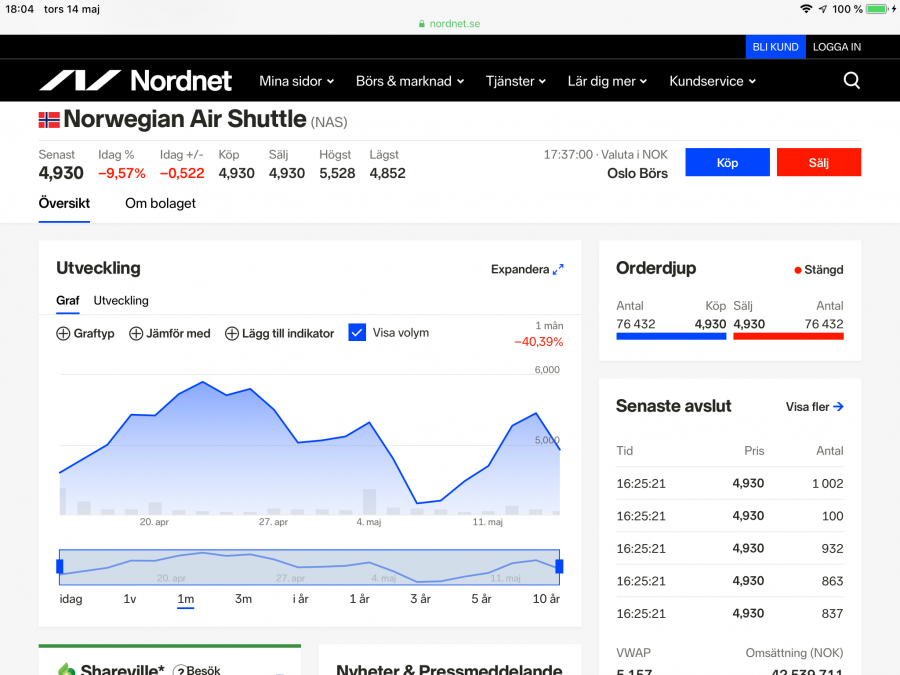The image size is (900, 675).
Task: Click the Oslo Börs exchange label
Action: (x=637, y=173)
